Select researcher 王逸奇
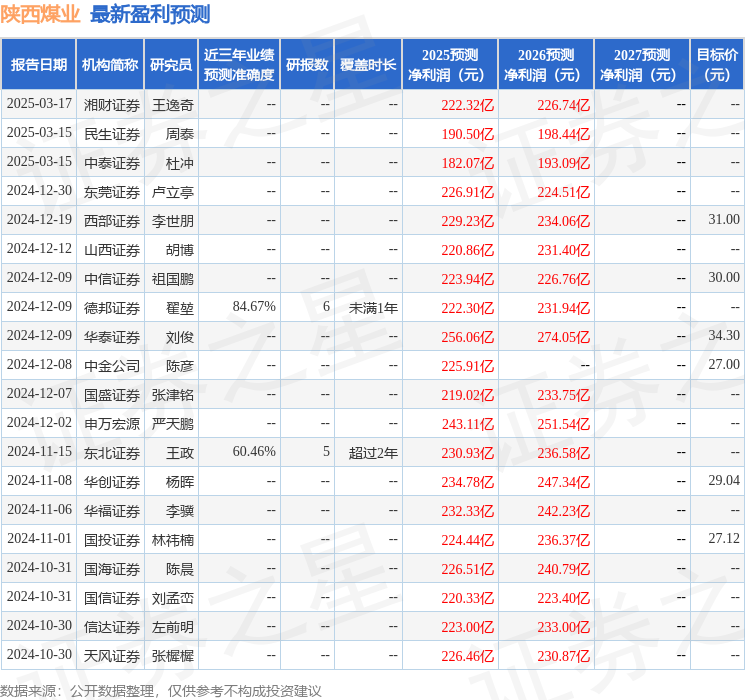The width and height of the screenshot is (745, 700). click(173, 105)
